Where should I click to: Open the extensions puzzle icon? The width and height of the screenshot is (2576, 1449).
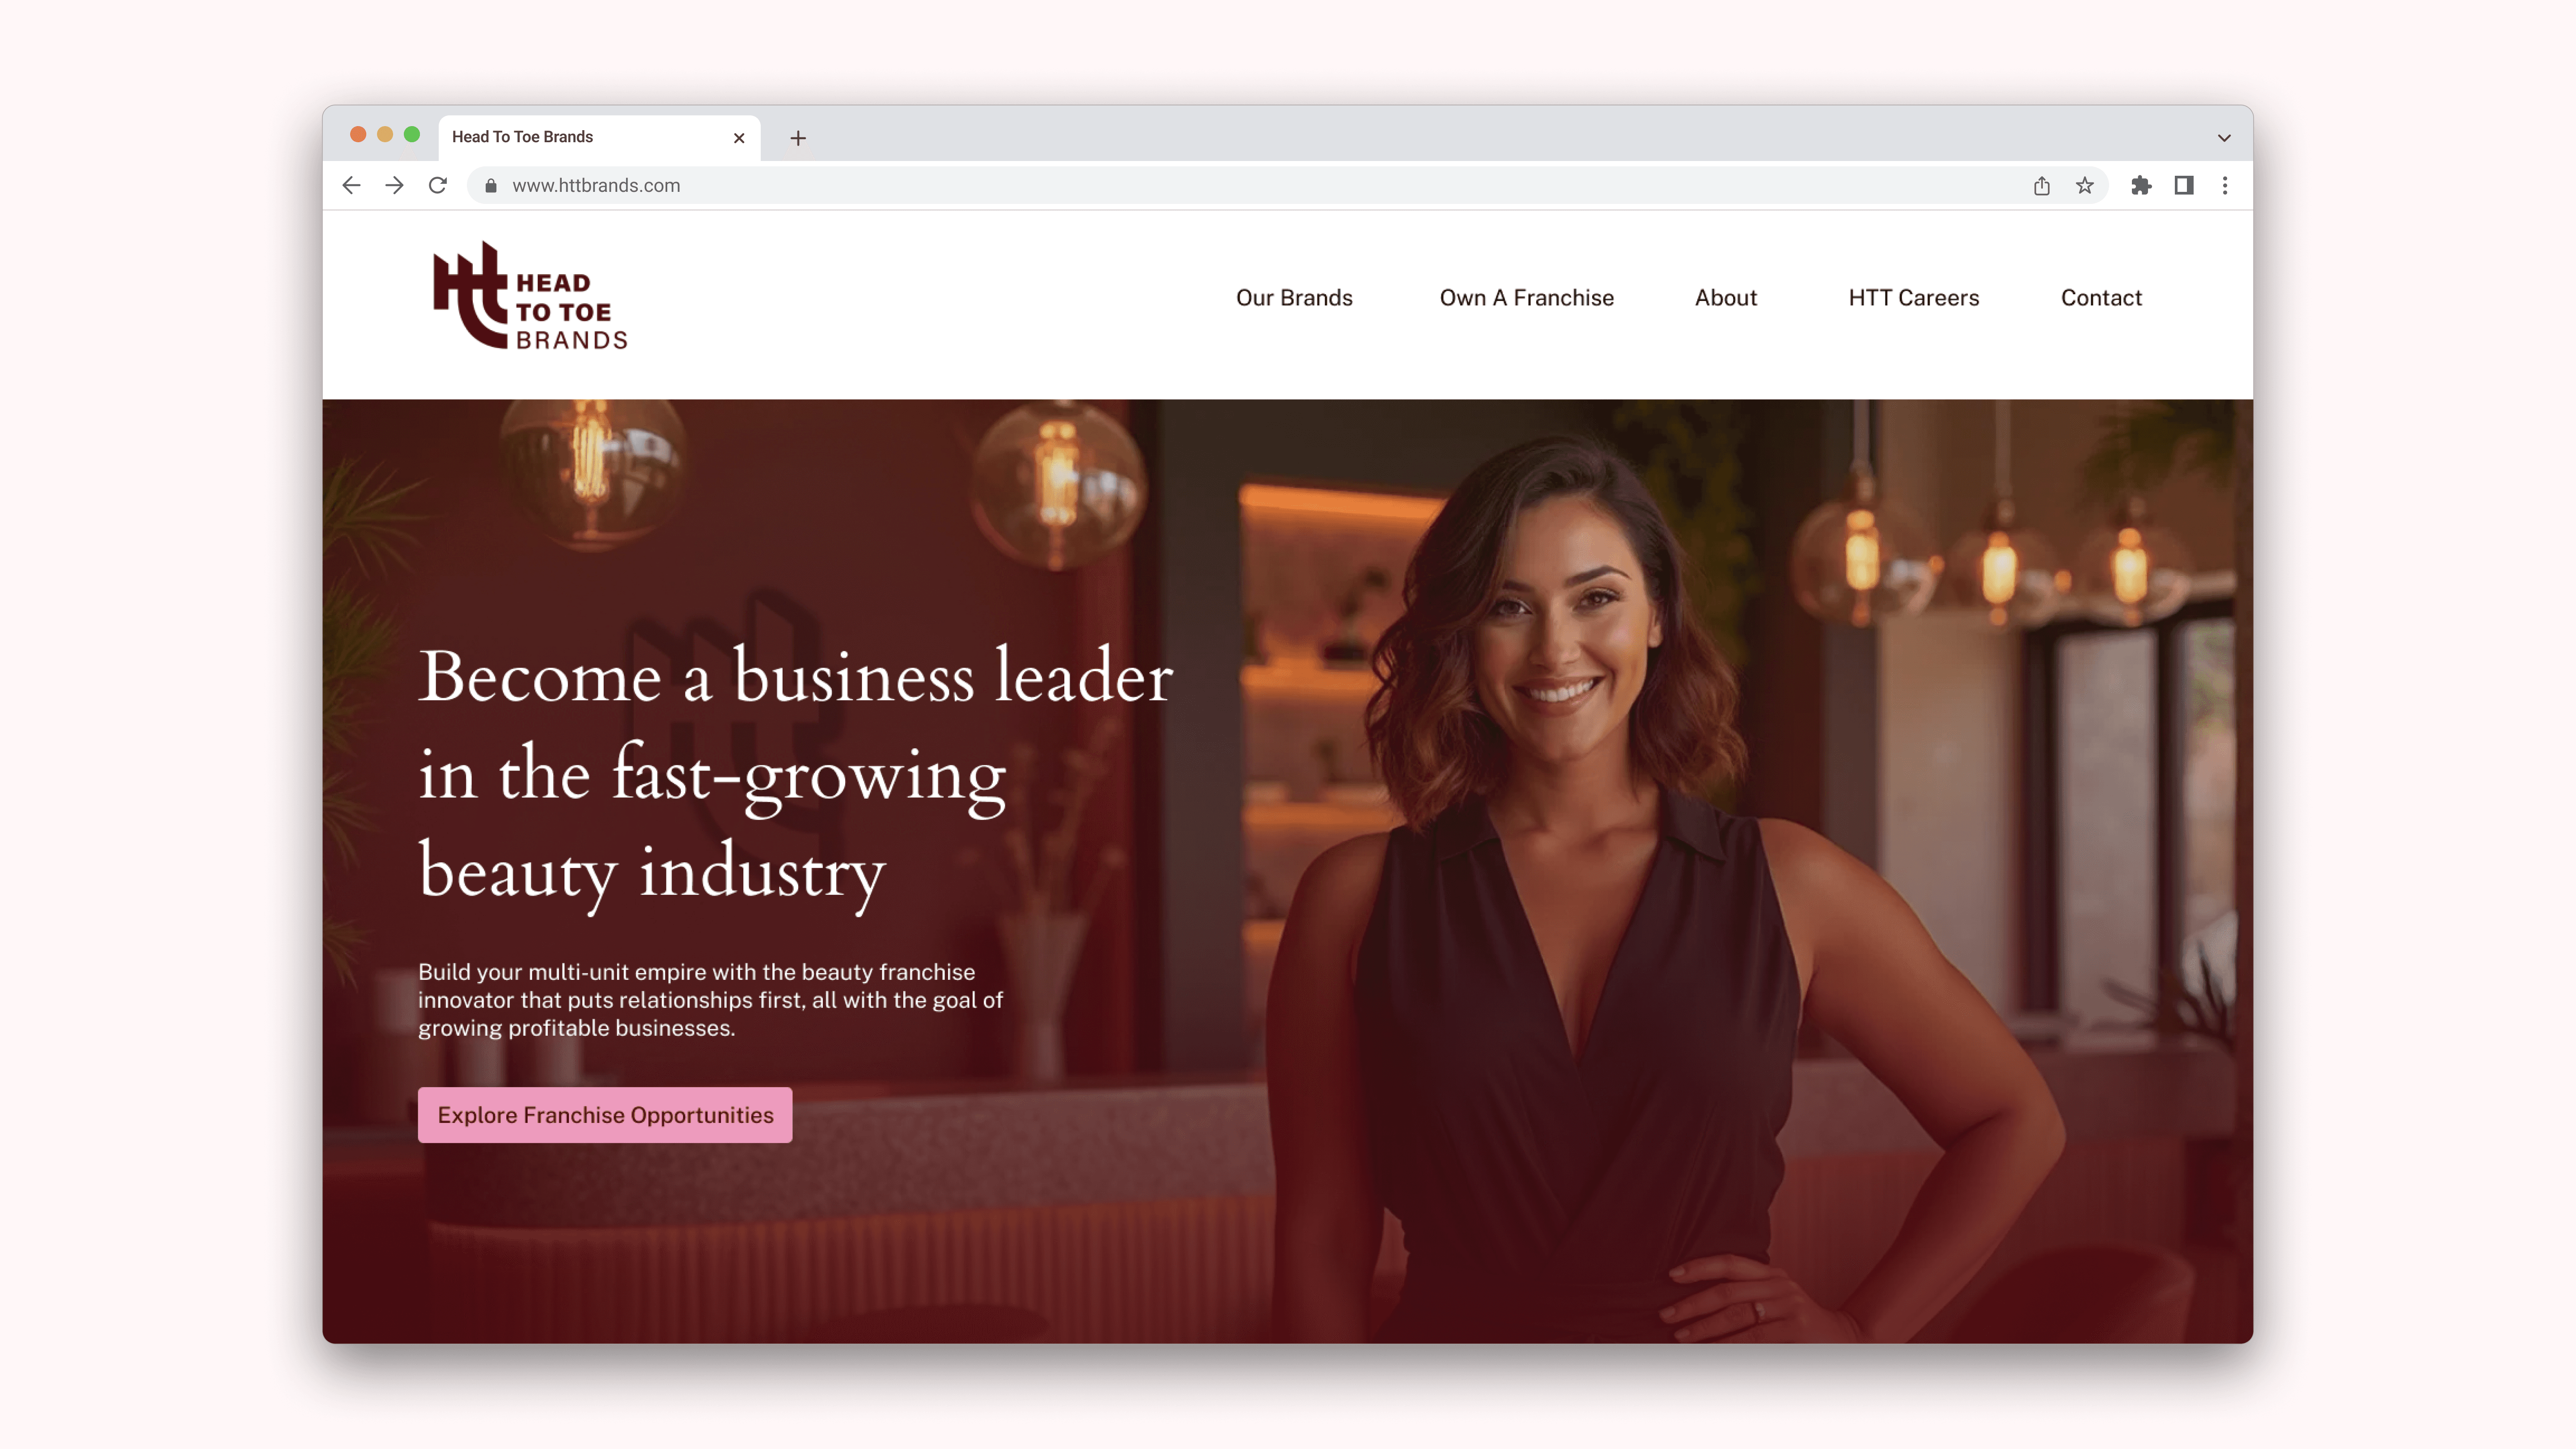pyautogui.click(x=2140, y=185)
